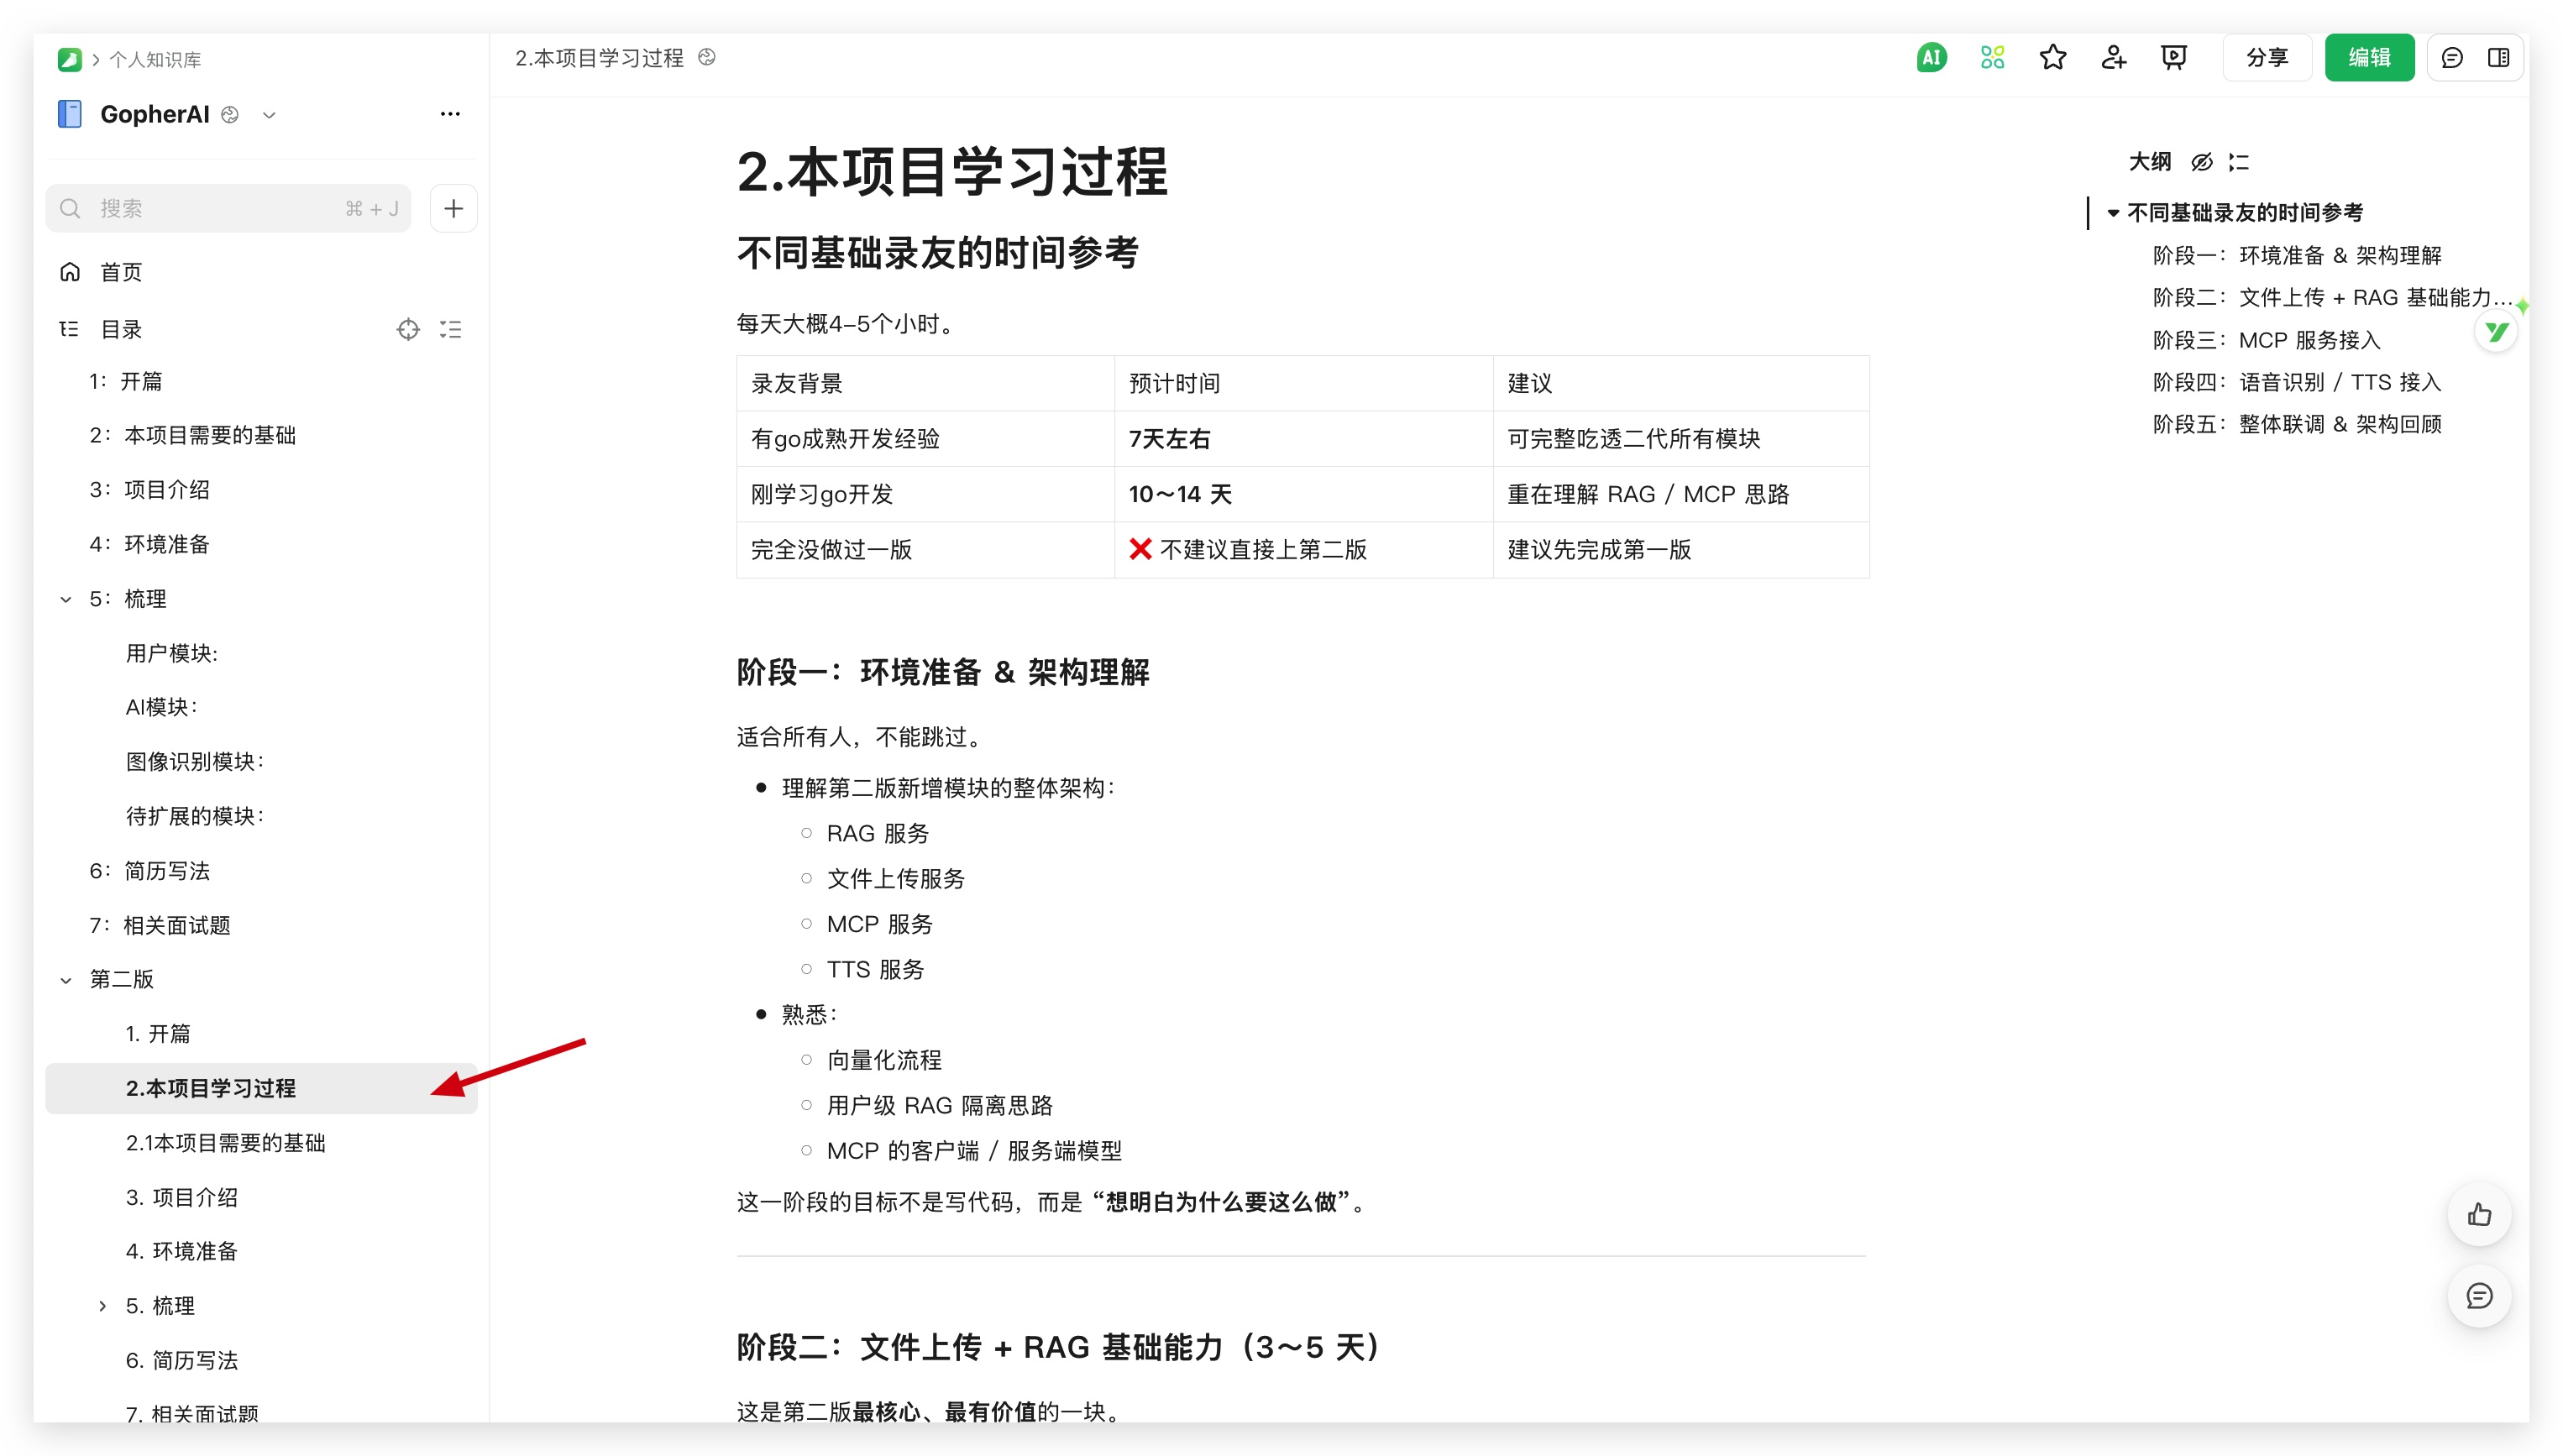The width and height of the screenshot is (2563, 1456).
Task: Toggle the right sidebar panel layout
Action: coord(2498,58)
